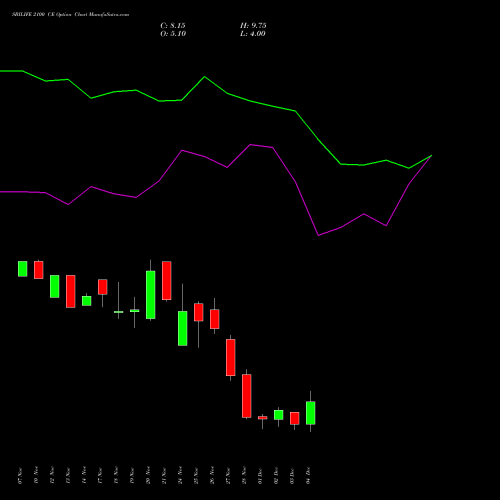The image size is (500, 500).
Task: Click the '17 Nov' date label
Action: point(100,476)
